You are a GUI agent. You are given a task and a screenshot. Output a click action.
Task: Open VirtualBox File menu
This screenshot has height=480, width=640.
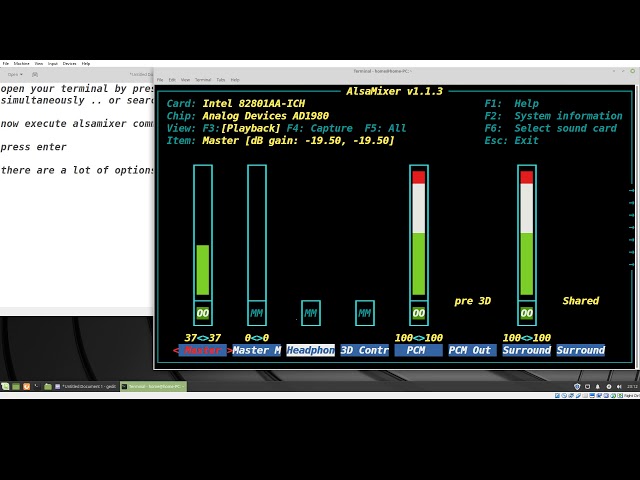point(6,64)
